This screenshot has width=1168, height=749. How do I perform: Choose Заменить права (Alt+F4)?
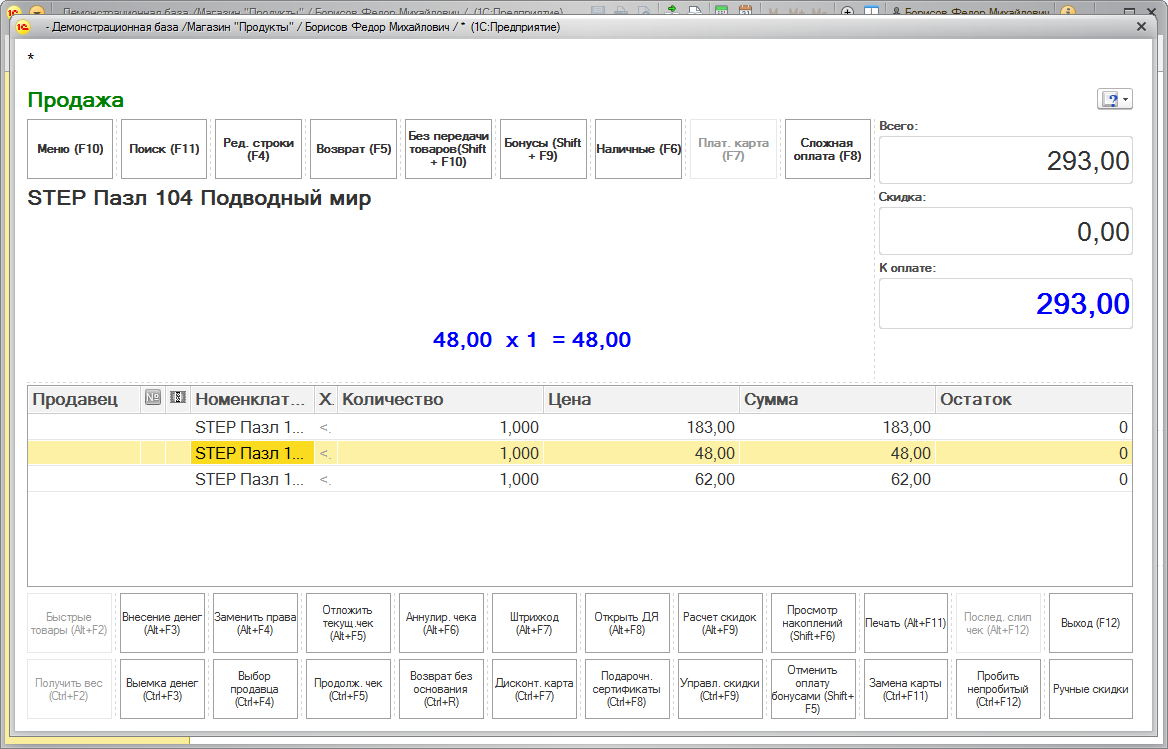[x=256, y=623]
